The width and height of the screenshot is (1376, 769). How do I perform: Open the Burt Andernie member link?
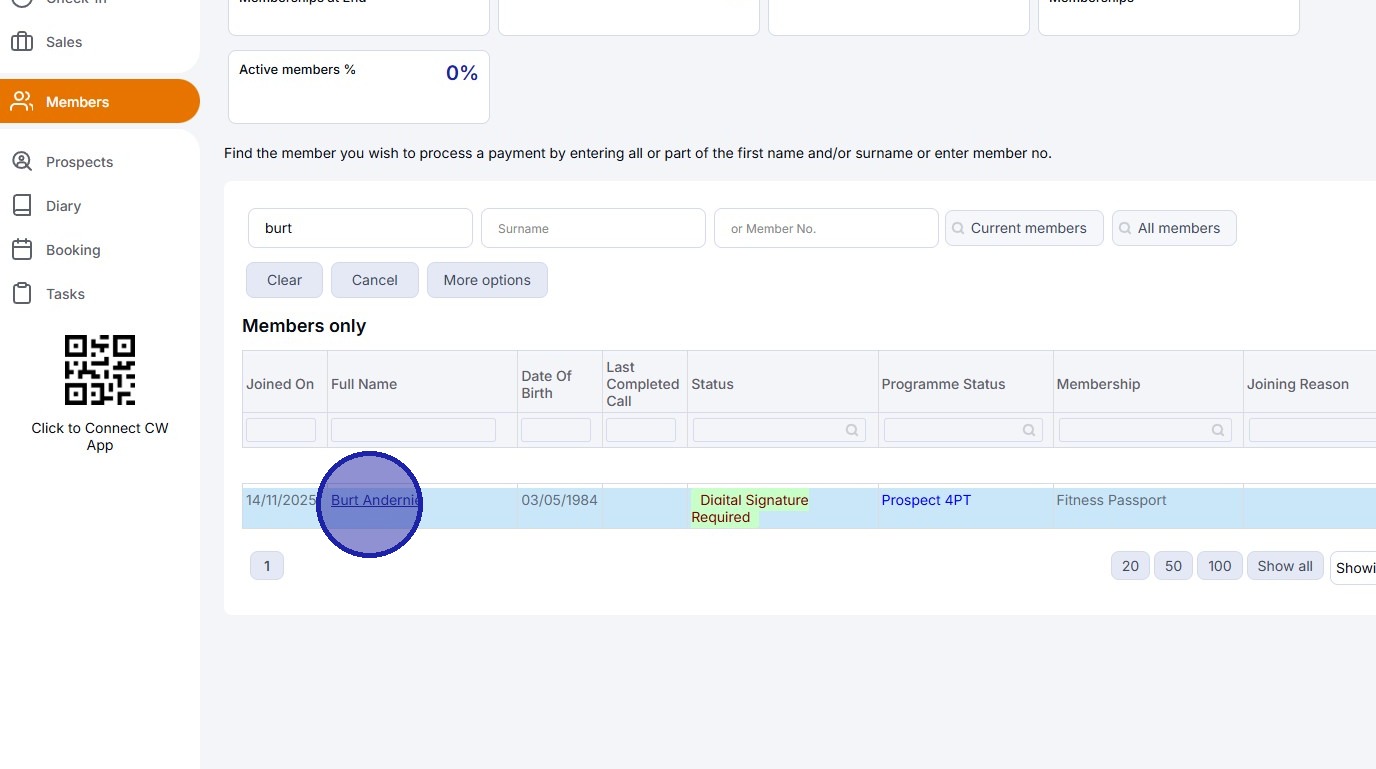click(x=376, y=500)
